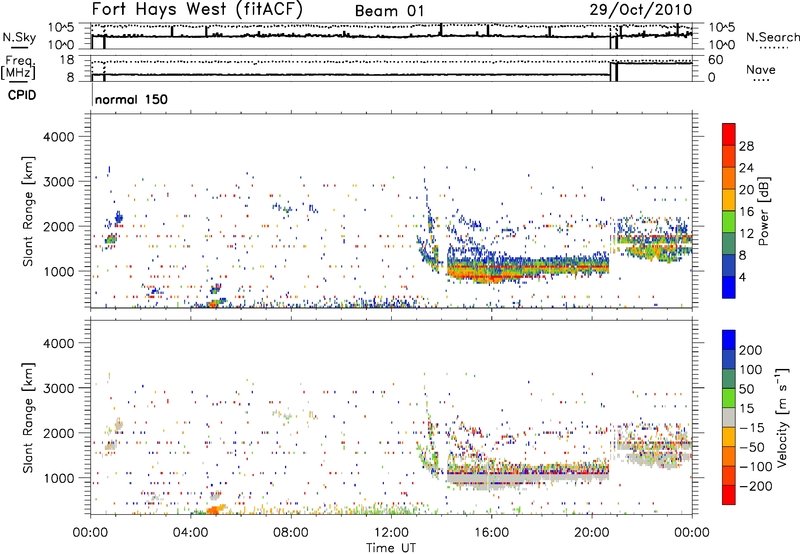Click the orange echo cluster near 05:00 in velocity panel
The image size is (800, 554).
pyautogui.click(x=217, y=509)
